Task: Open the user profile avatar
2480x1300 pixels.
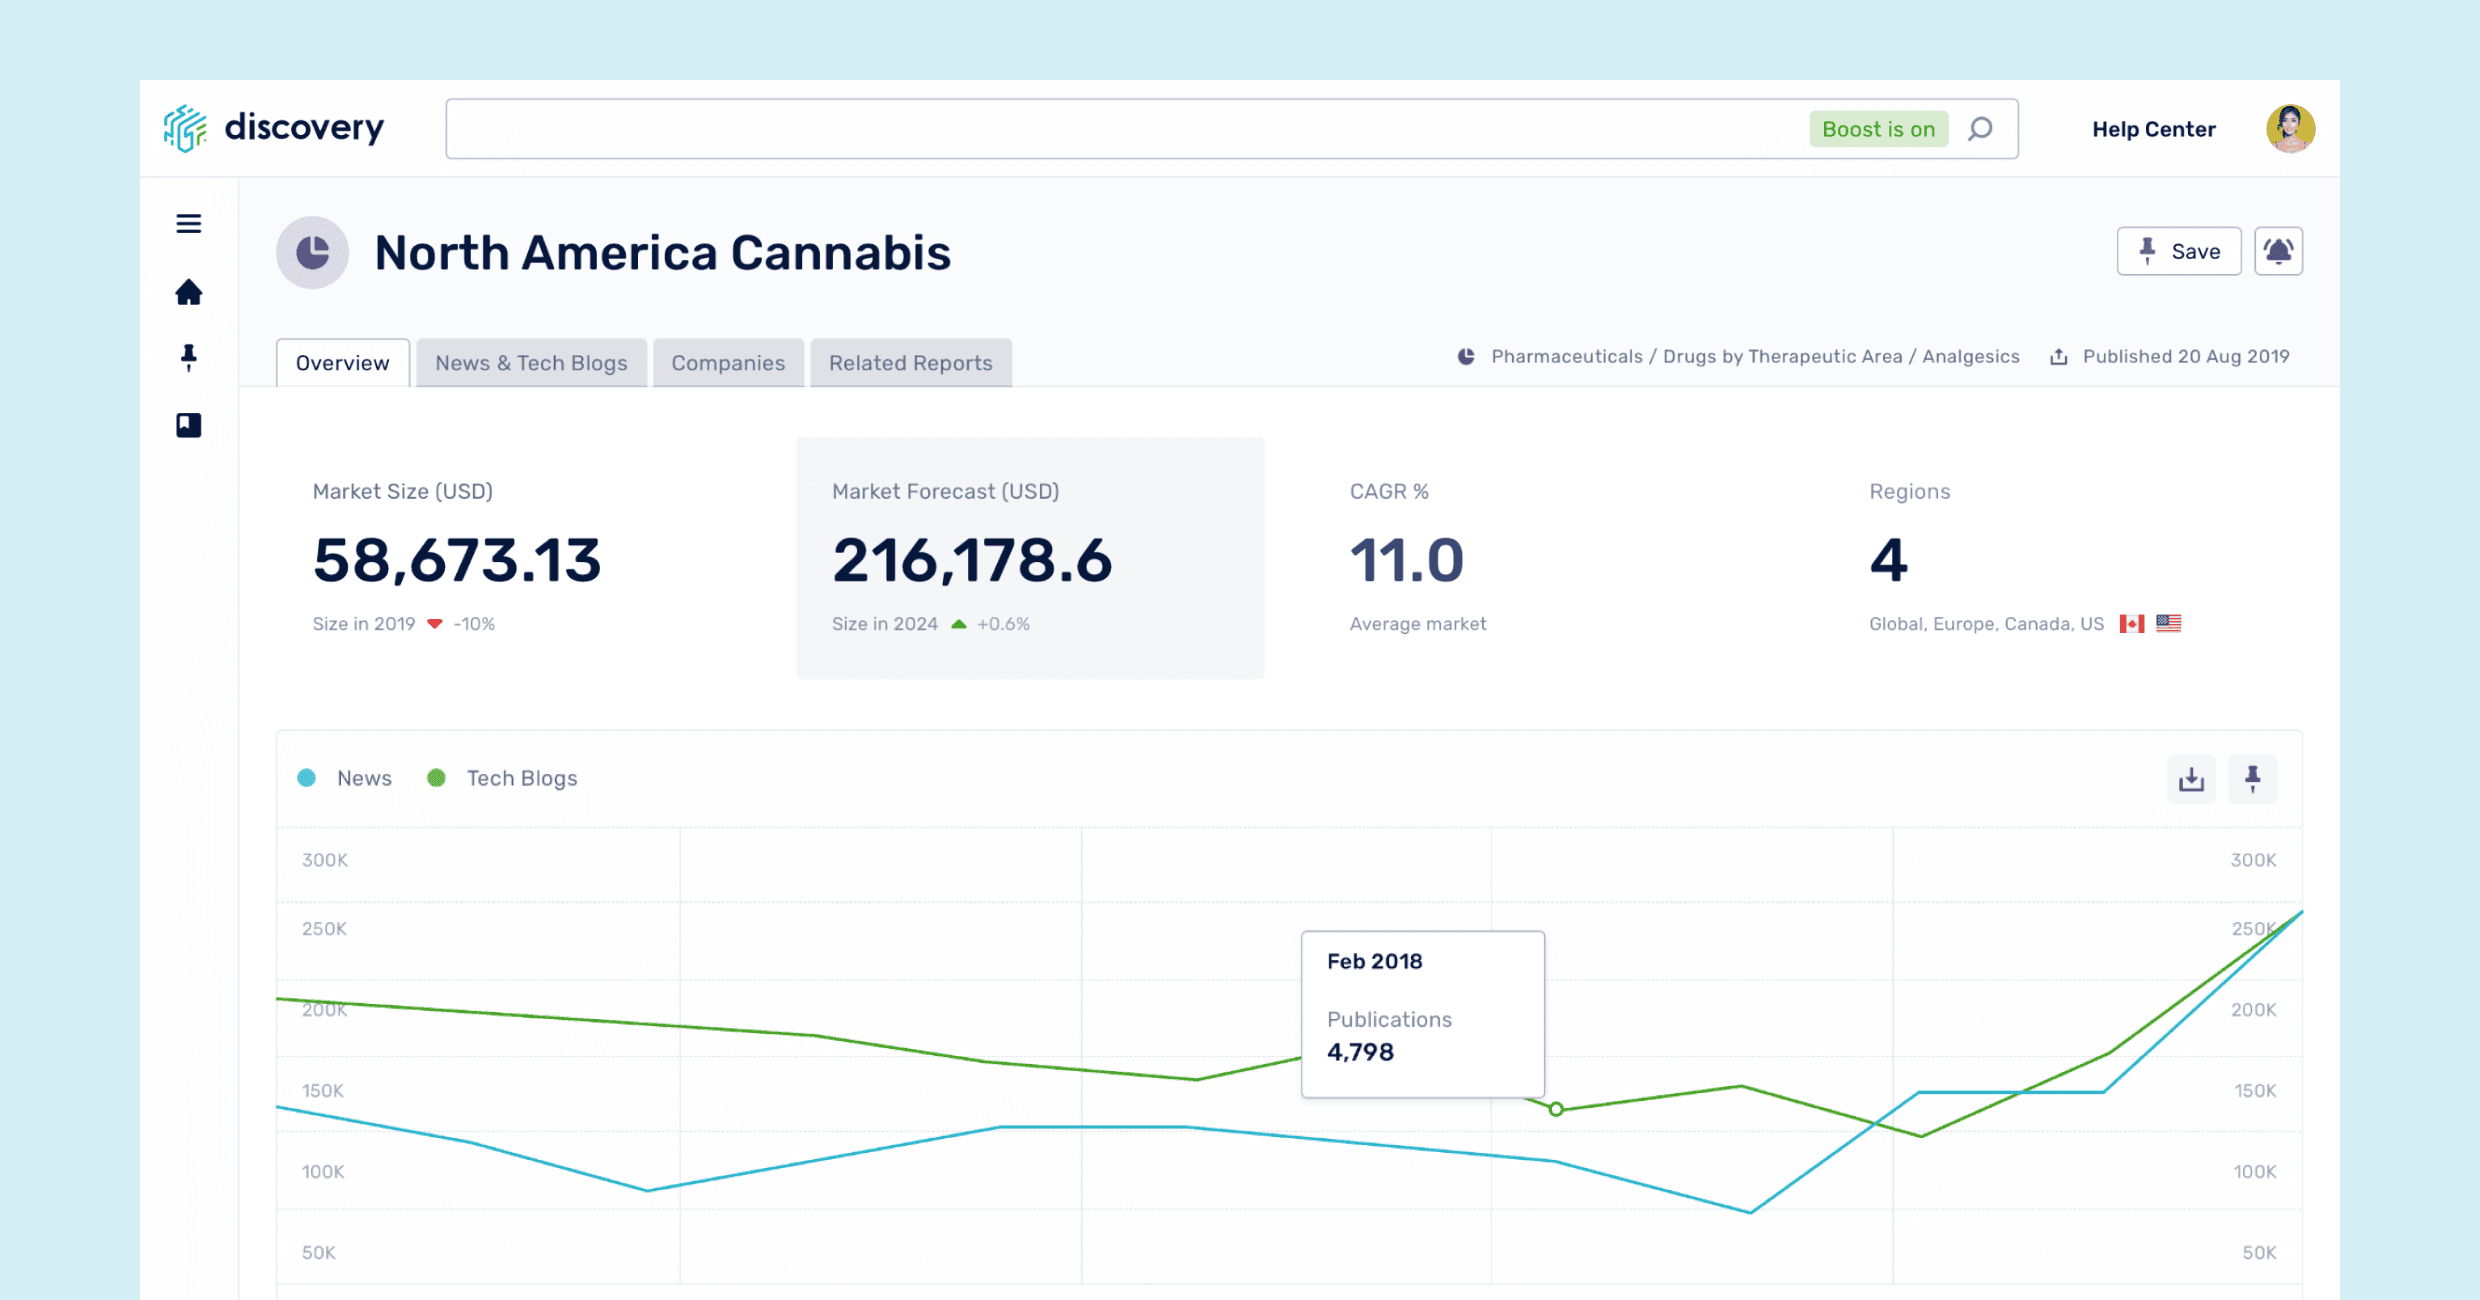Action: (x=2290, y=129)
